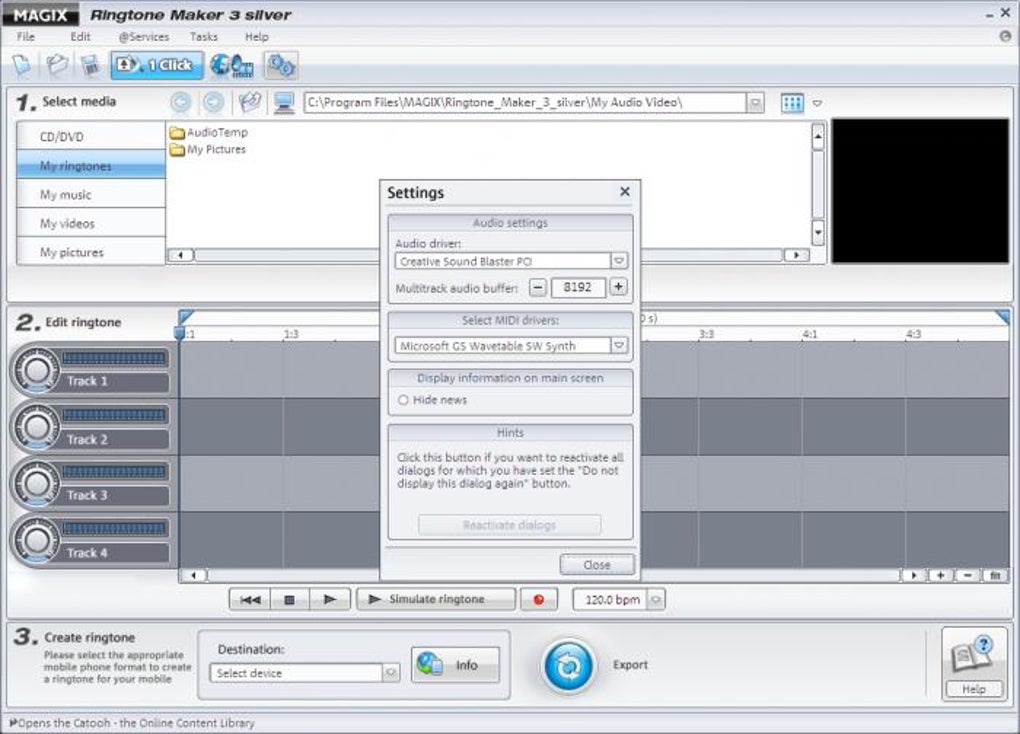Fit the timeline to window
This screenshot has height=734, width=1020.
995,575
